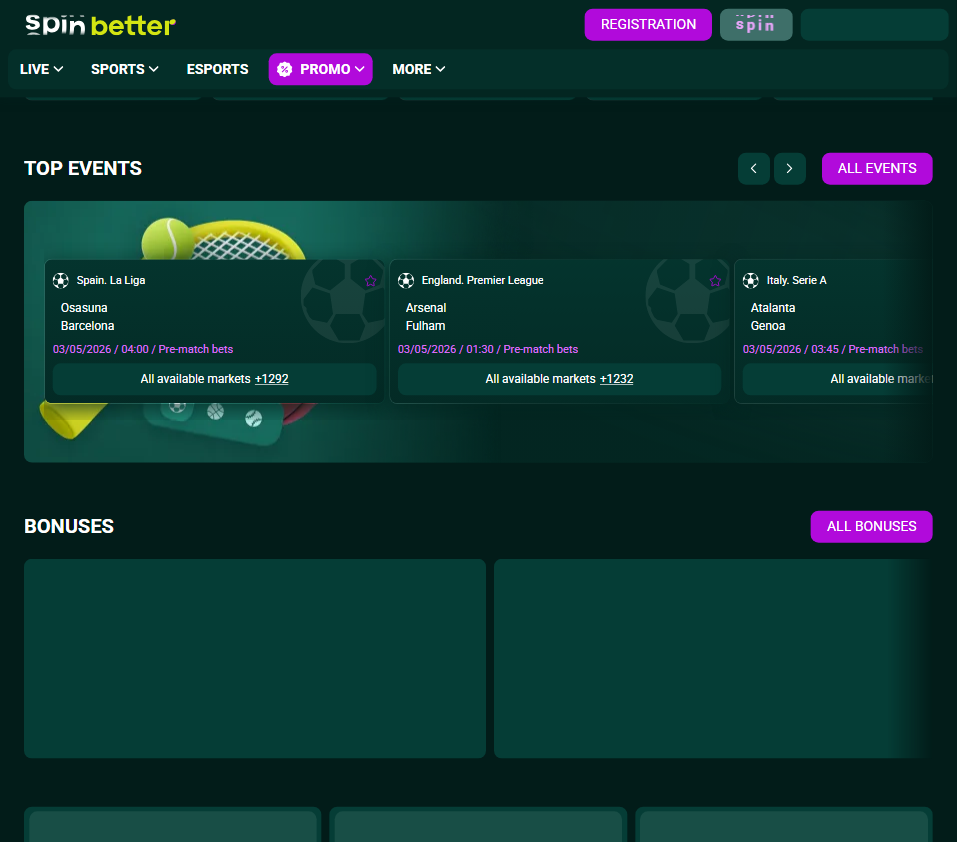Expand the SPORTS menu
This screenshot has width=957, height=842.
[125, 69]
